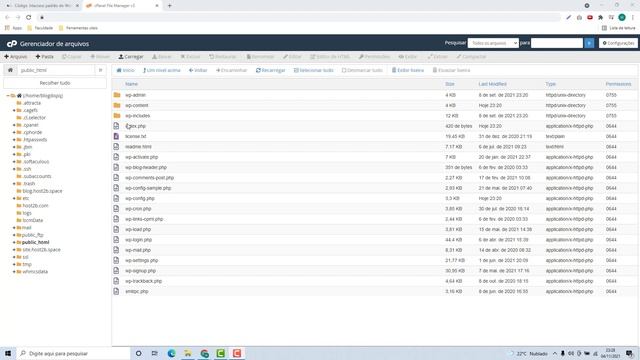Select the ssl folder in tree

coord(25,257)
